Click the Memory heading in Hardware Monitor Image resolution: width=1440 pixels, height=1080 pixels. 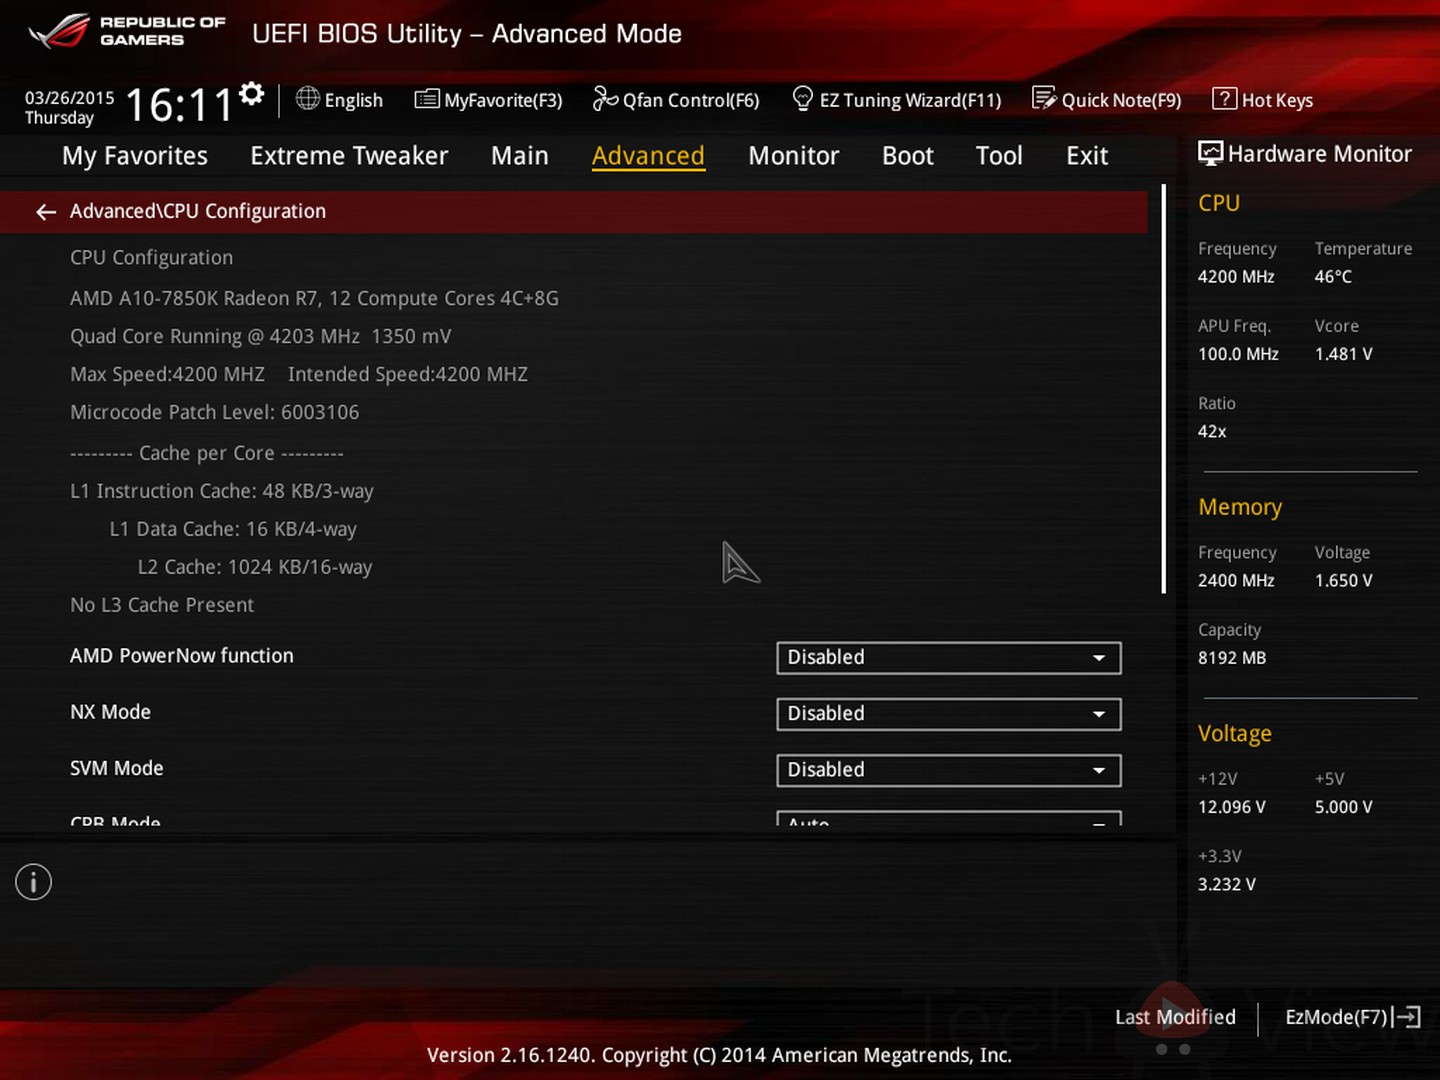tap(1240, 507)
